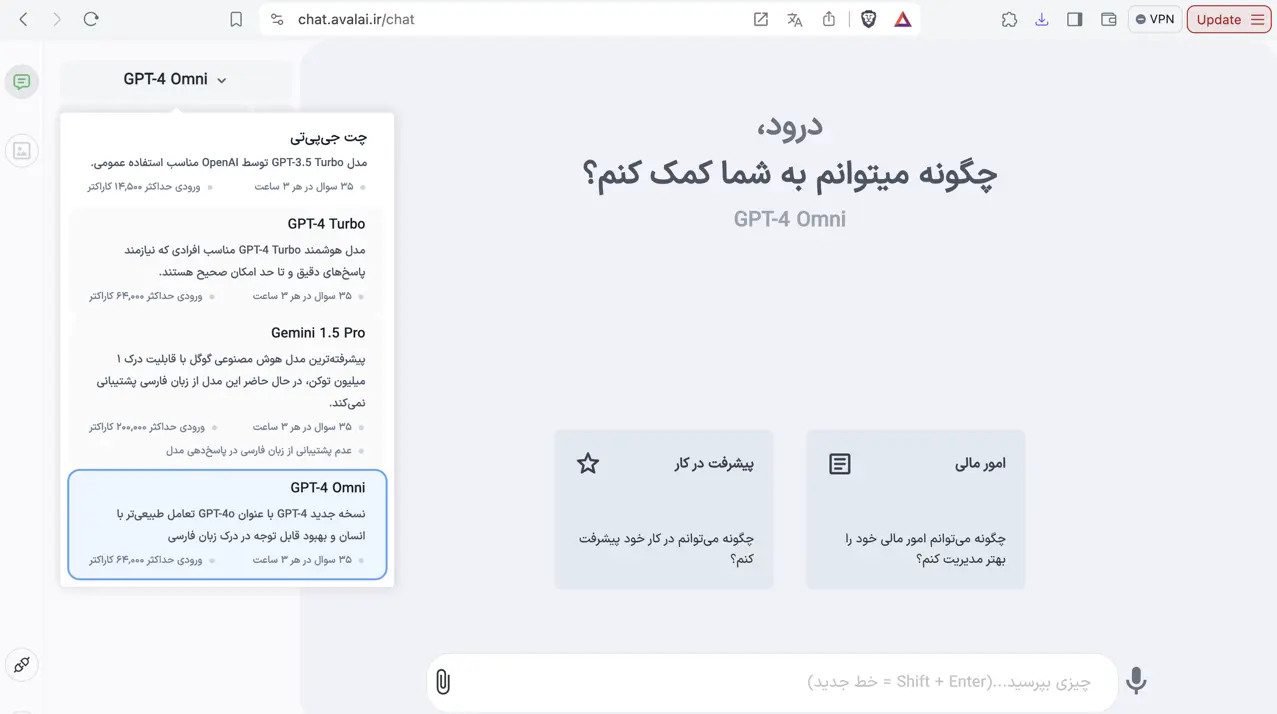Show browser downloads

pos(1042,19)
